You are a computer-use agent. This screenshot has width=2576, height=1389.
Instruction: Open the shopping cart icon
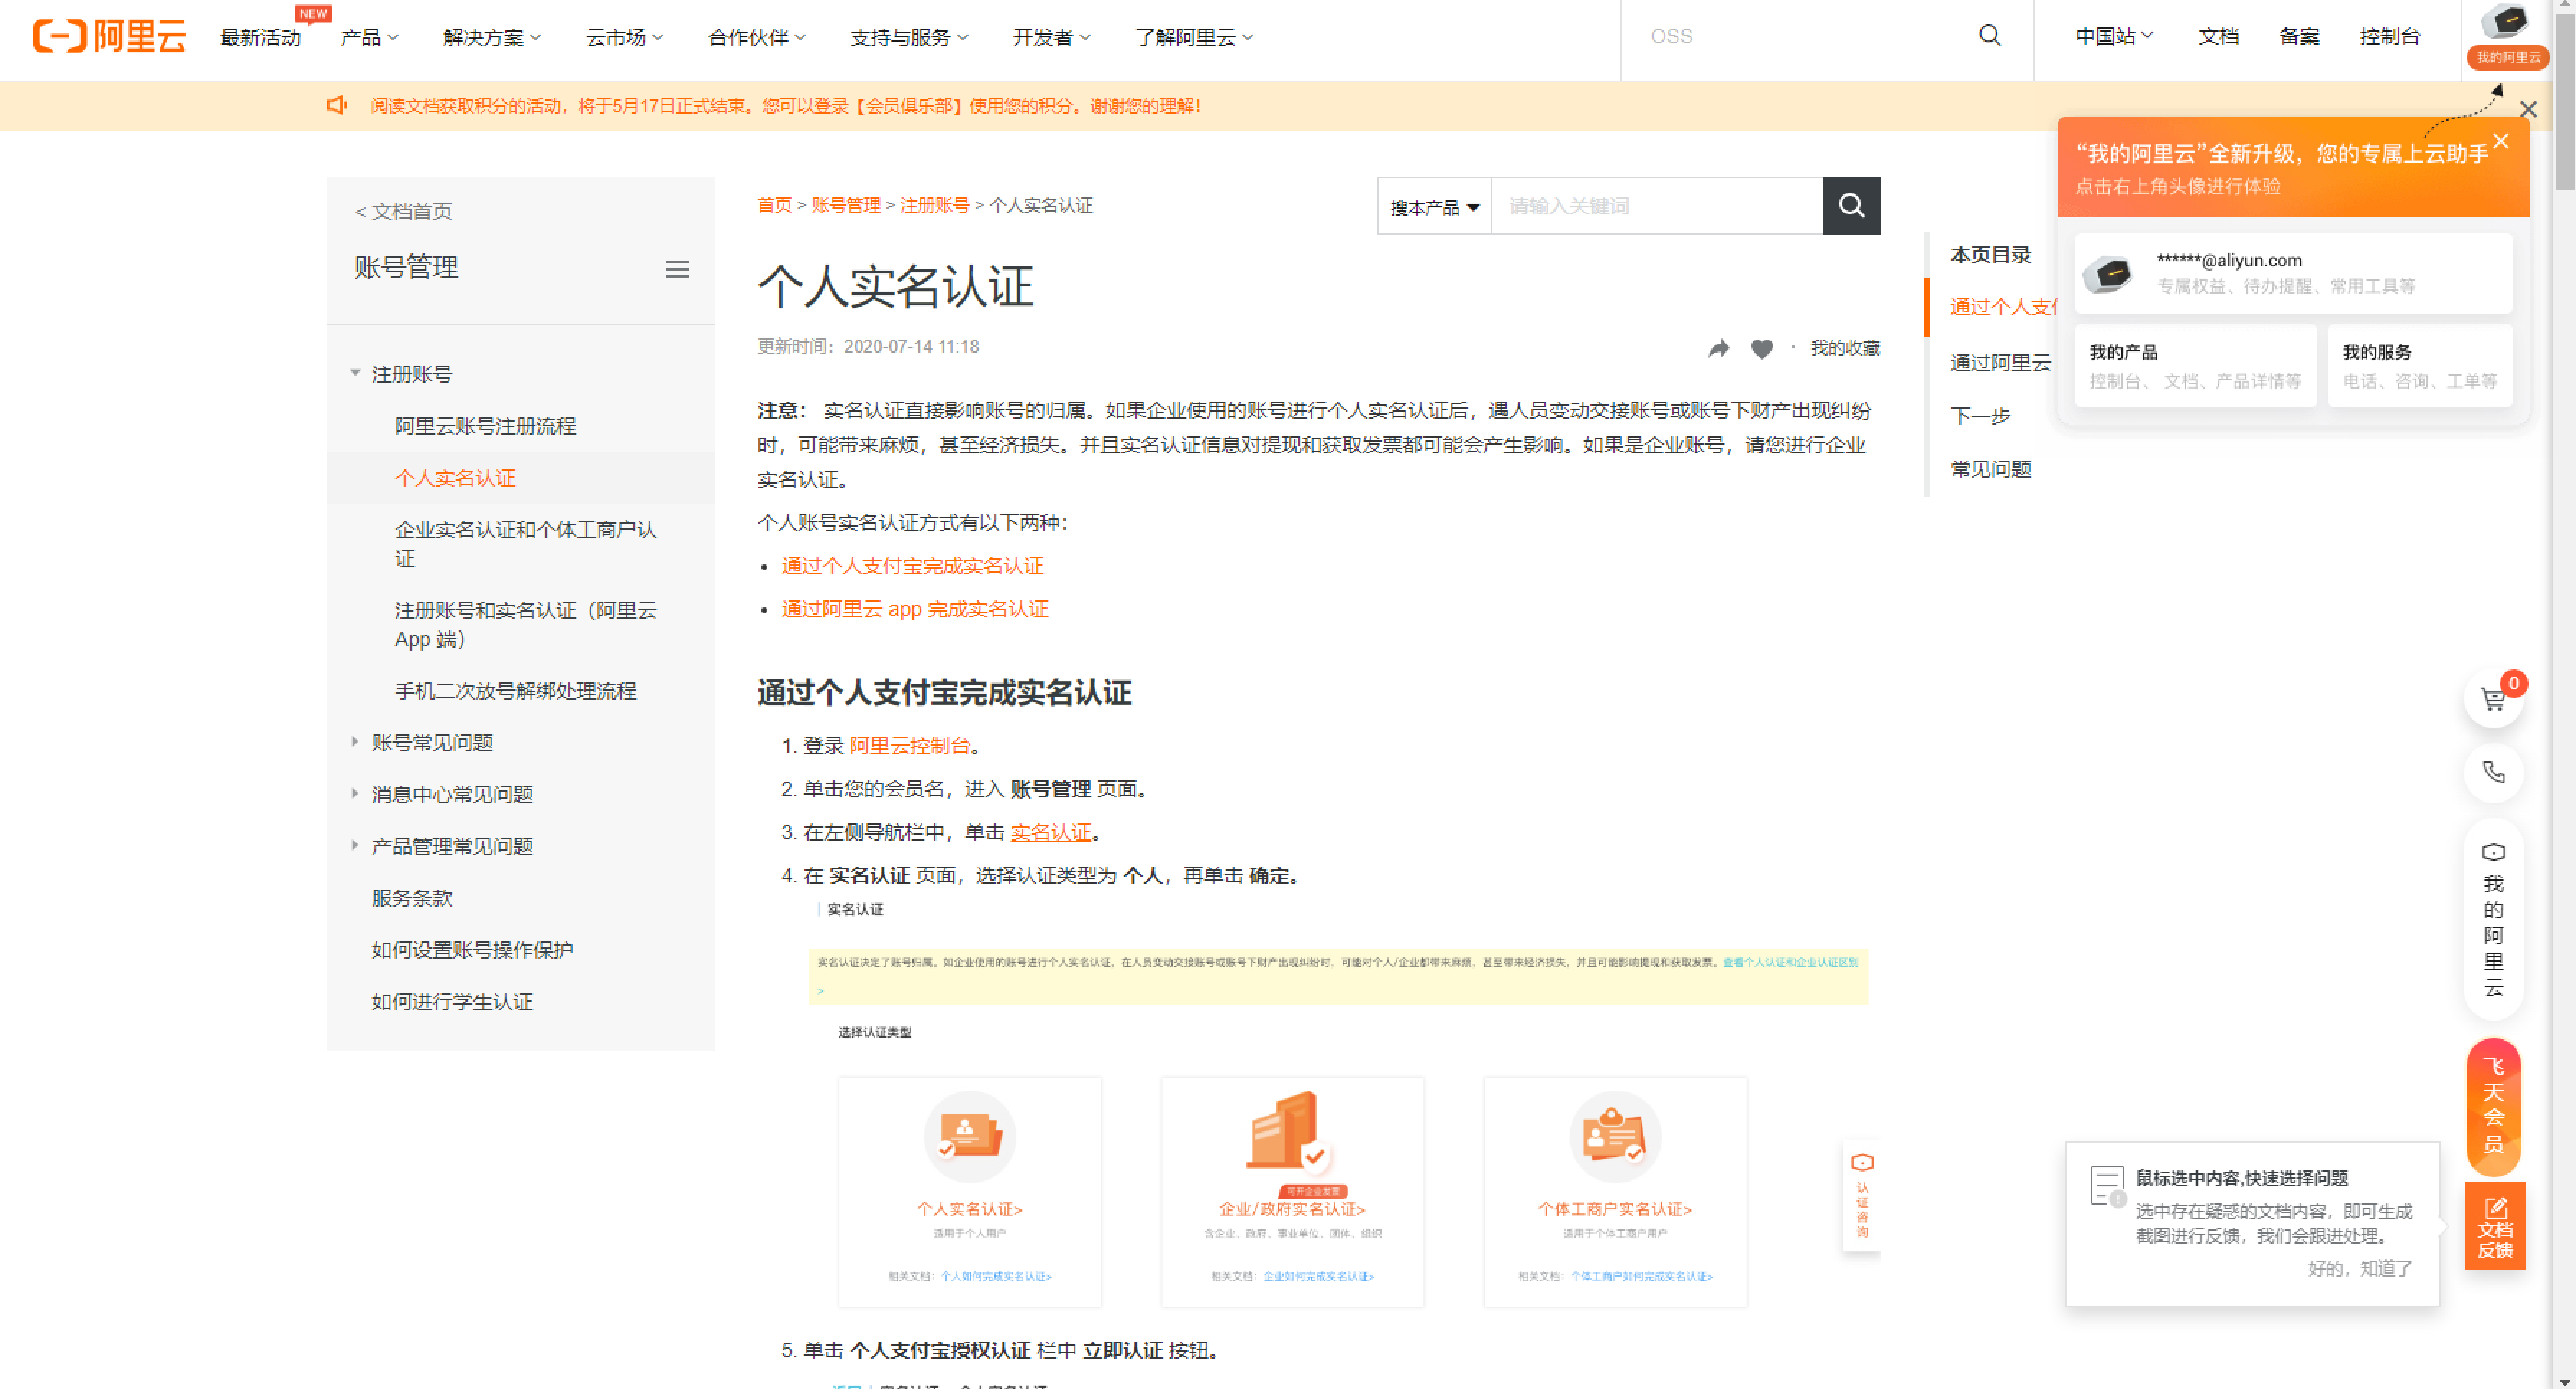coord(2493,700)
